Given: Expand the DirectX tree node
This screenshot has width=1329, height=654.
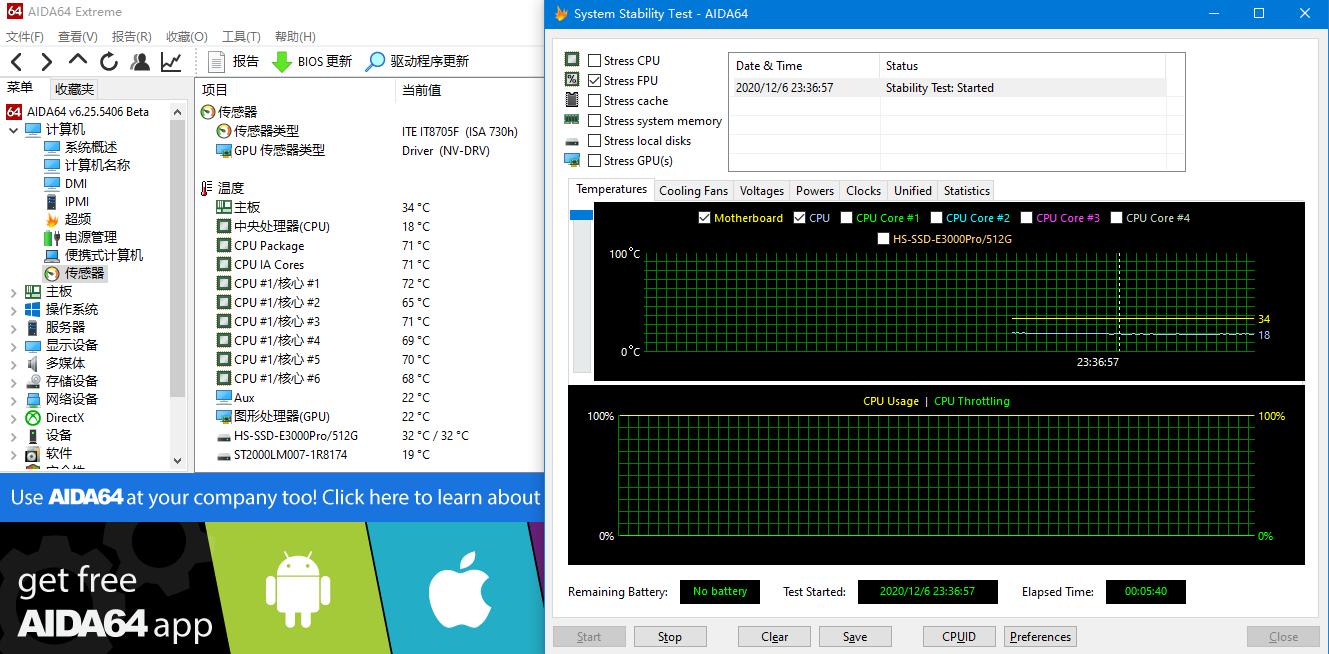Looking at the screenshot, I should 13,417.
